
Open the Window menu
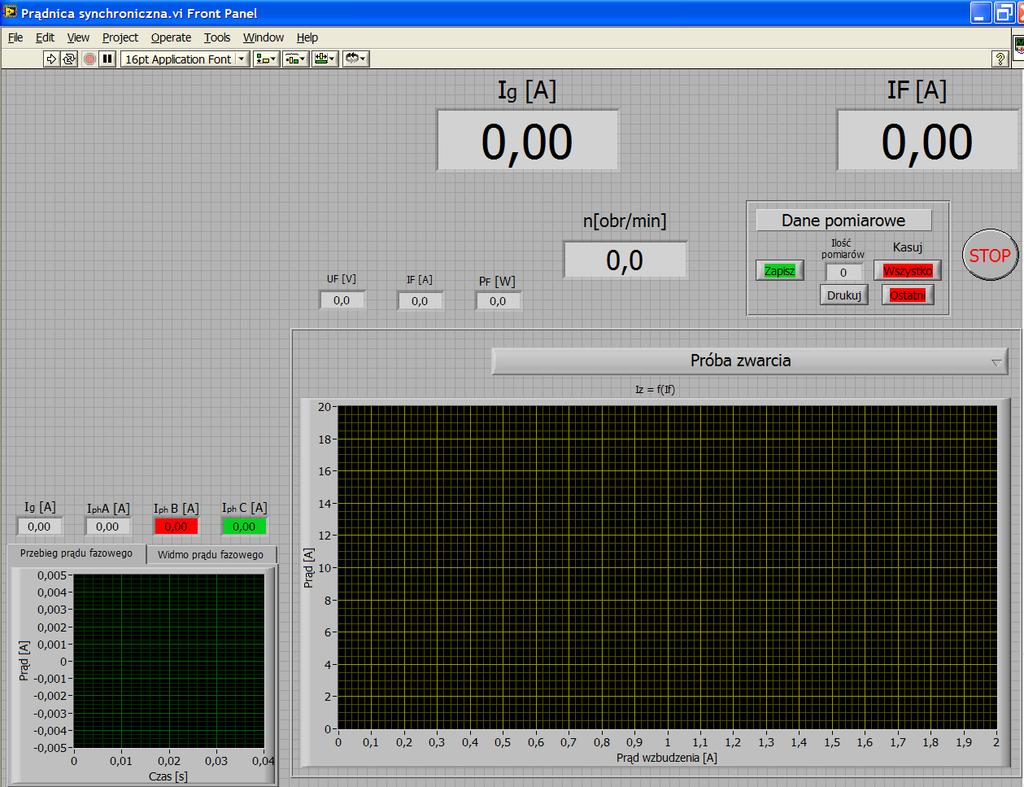(x=263, y=37)
